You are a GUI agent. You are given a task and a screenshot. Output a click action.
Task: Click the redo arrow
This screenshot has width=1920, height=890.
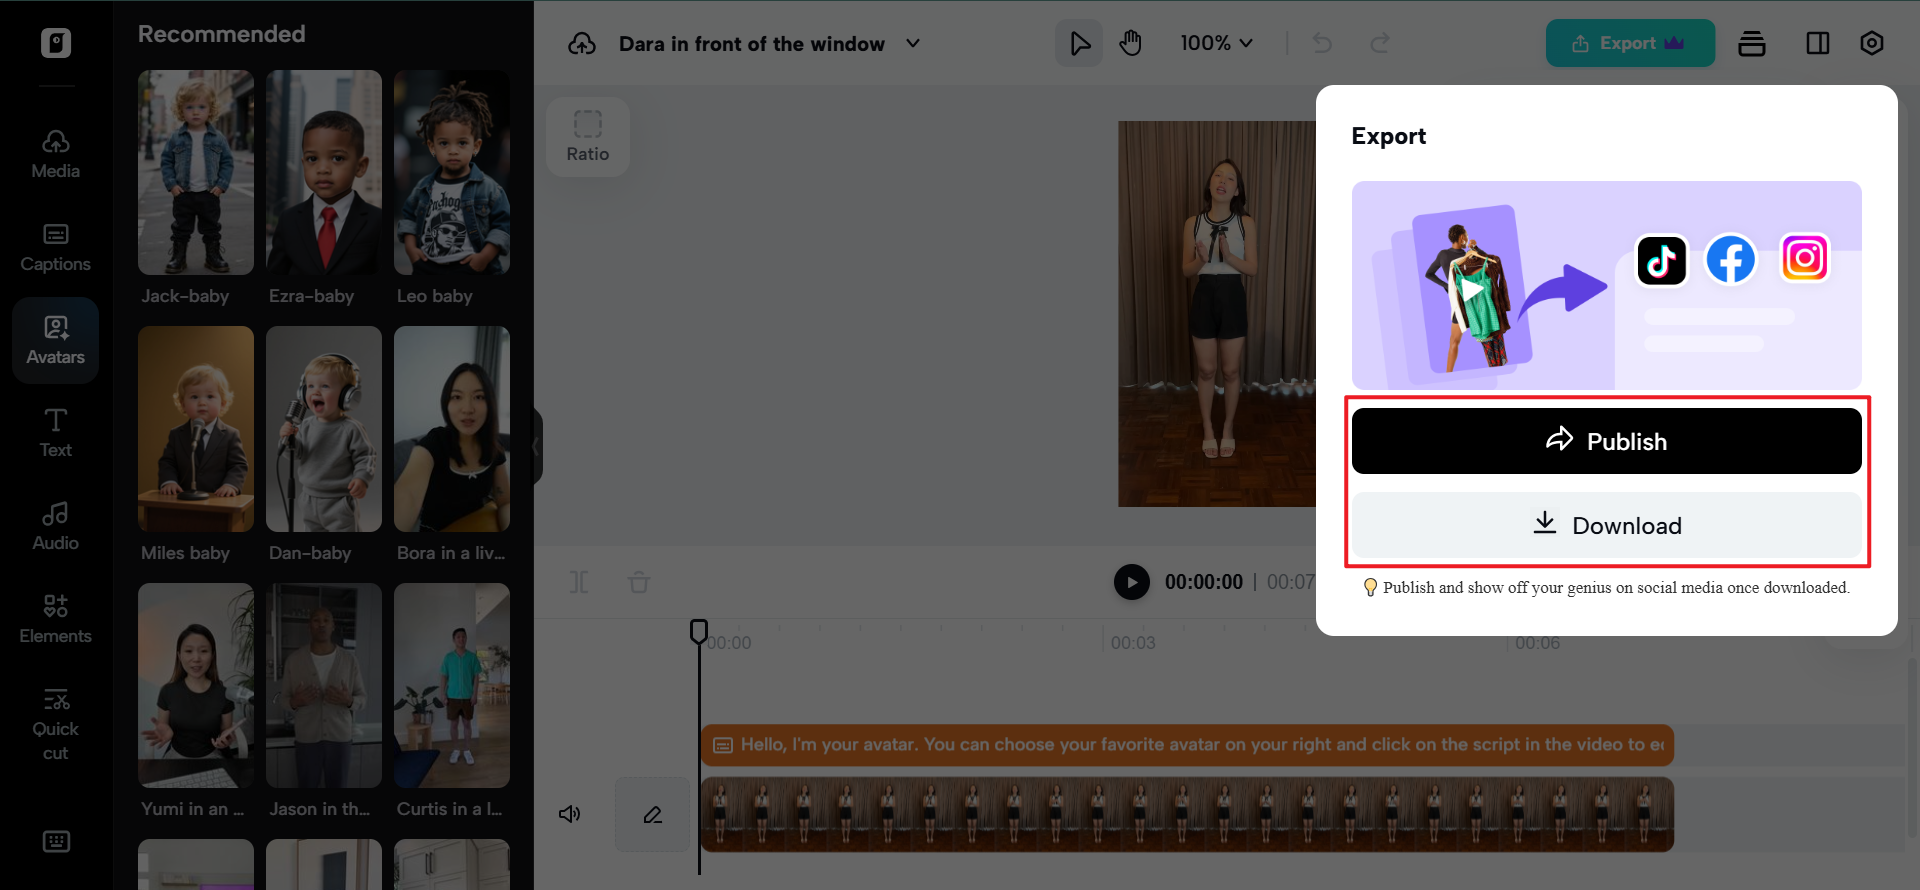(x=1380, y=43)
